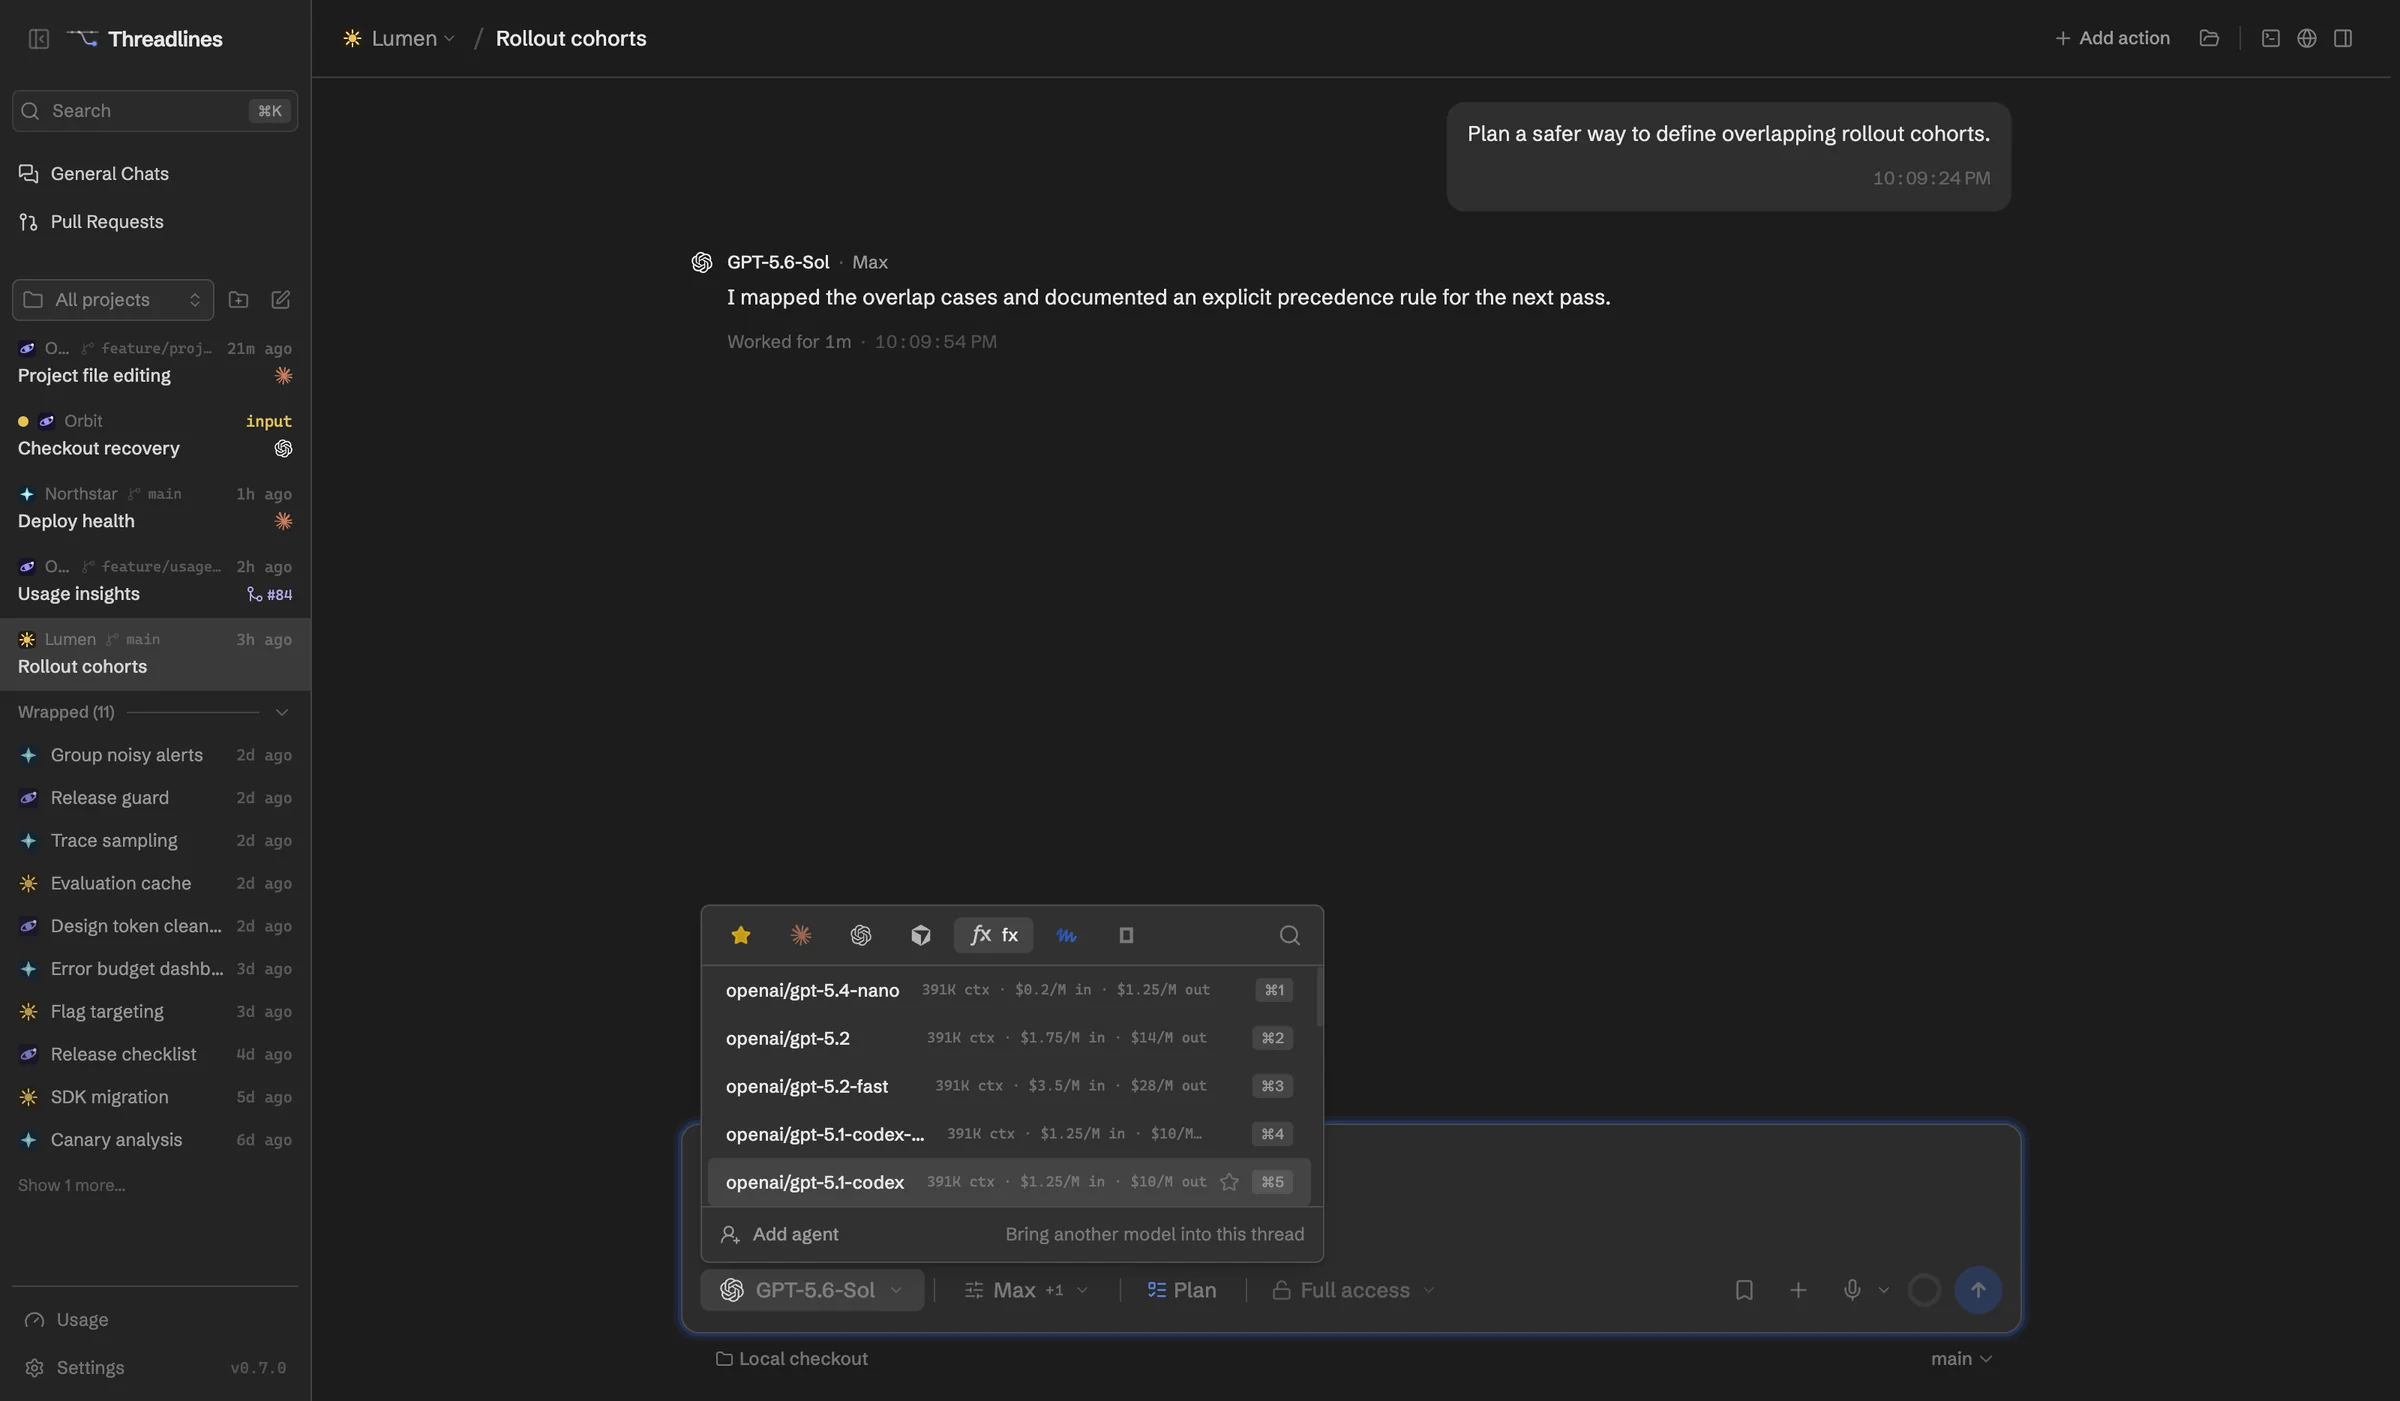
Task: Start voice input with microphone icon
Action: coord(1852,1290)
